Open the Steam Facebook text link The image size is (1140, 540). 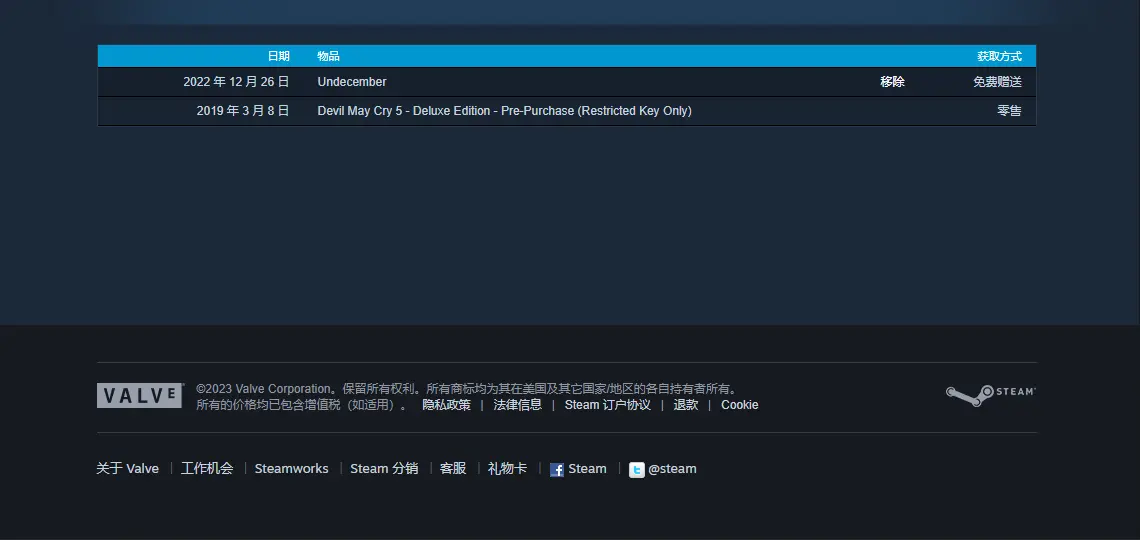pyautogui.click(x=587, y=469)
